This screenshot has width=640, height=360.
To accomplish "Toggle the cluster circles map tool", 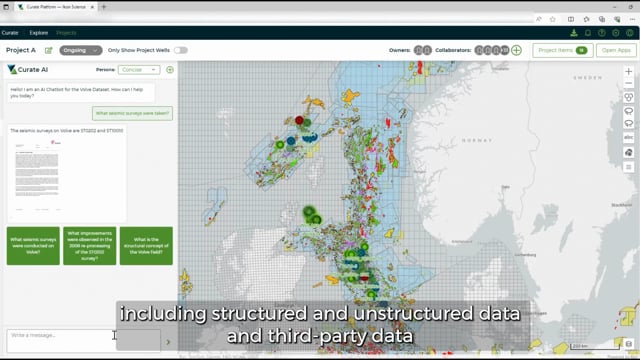I will [629, 98].
